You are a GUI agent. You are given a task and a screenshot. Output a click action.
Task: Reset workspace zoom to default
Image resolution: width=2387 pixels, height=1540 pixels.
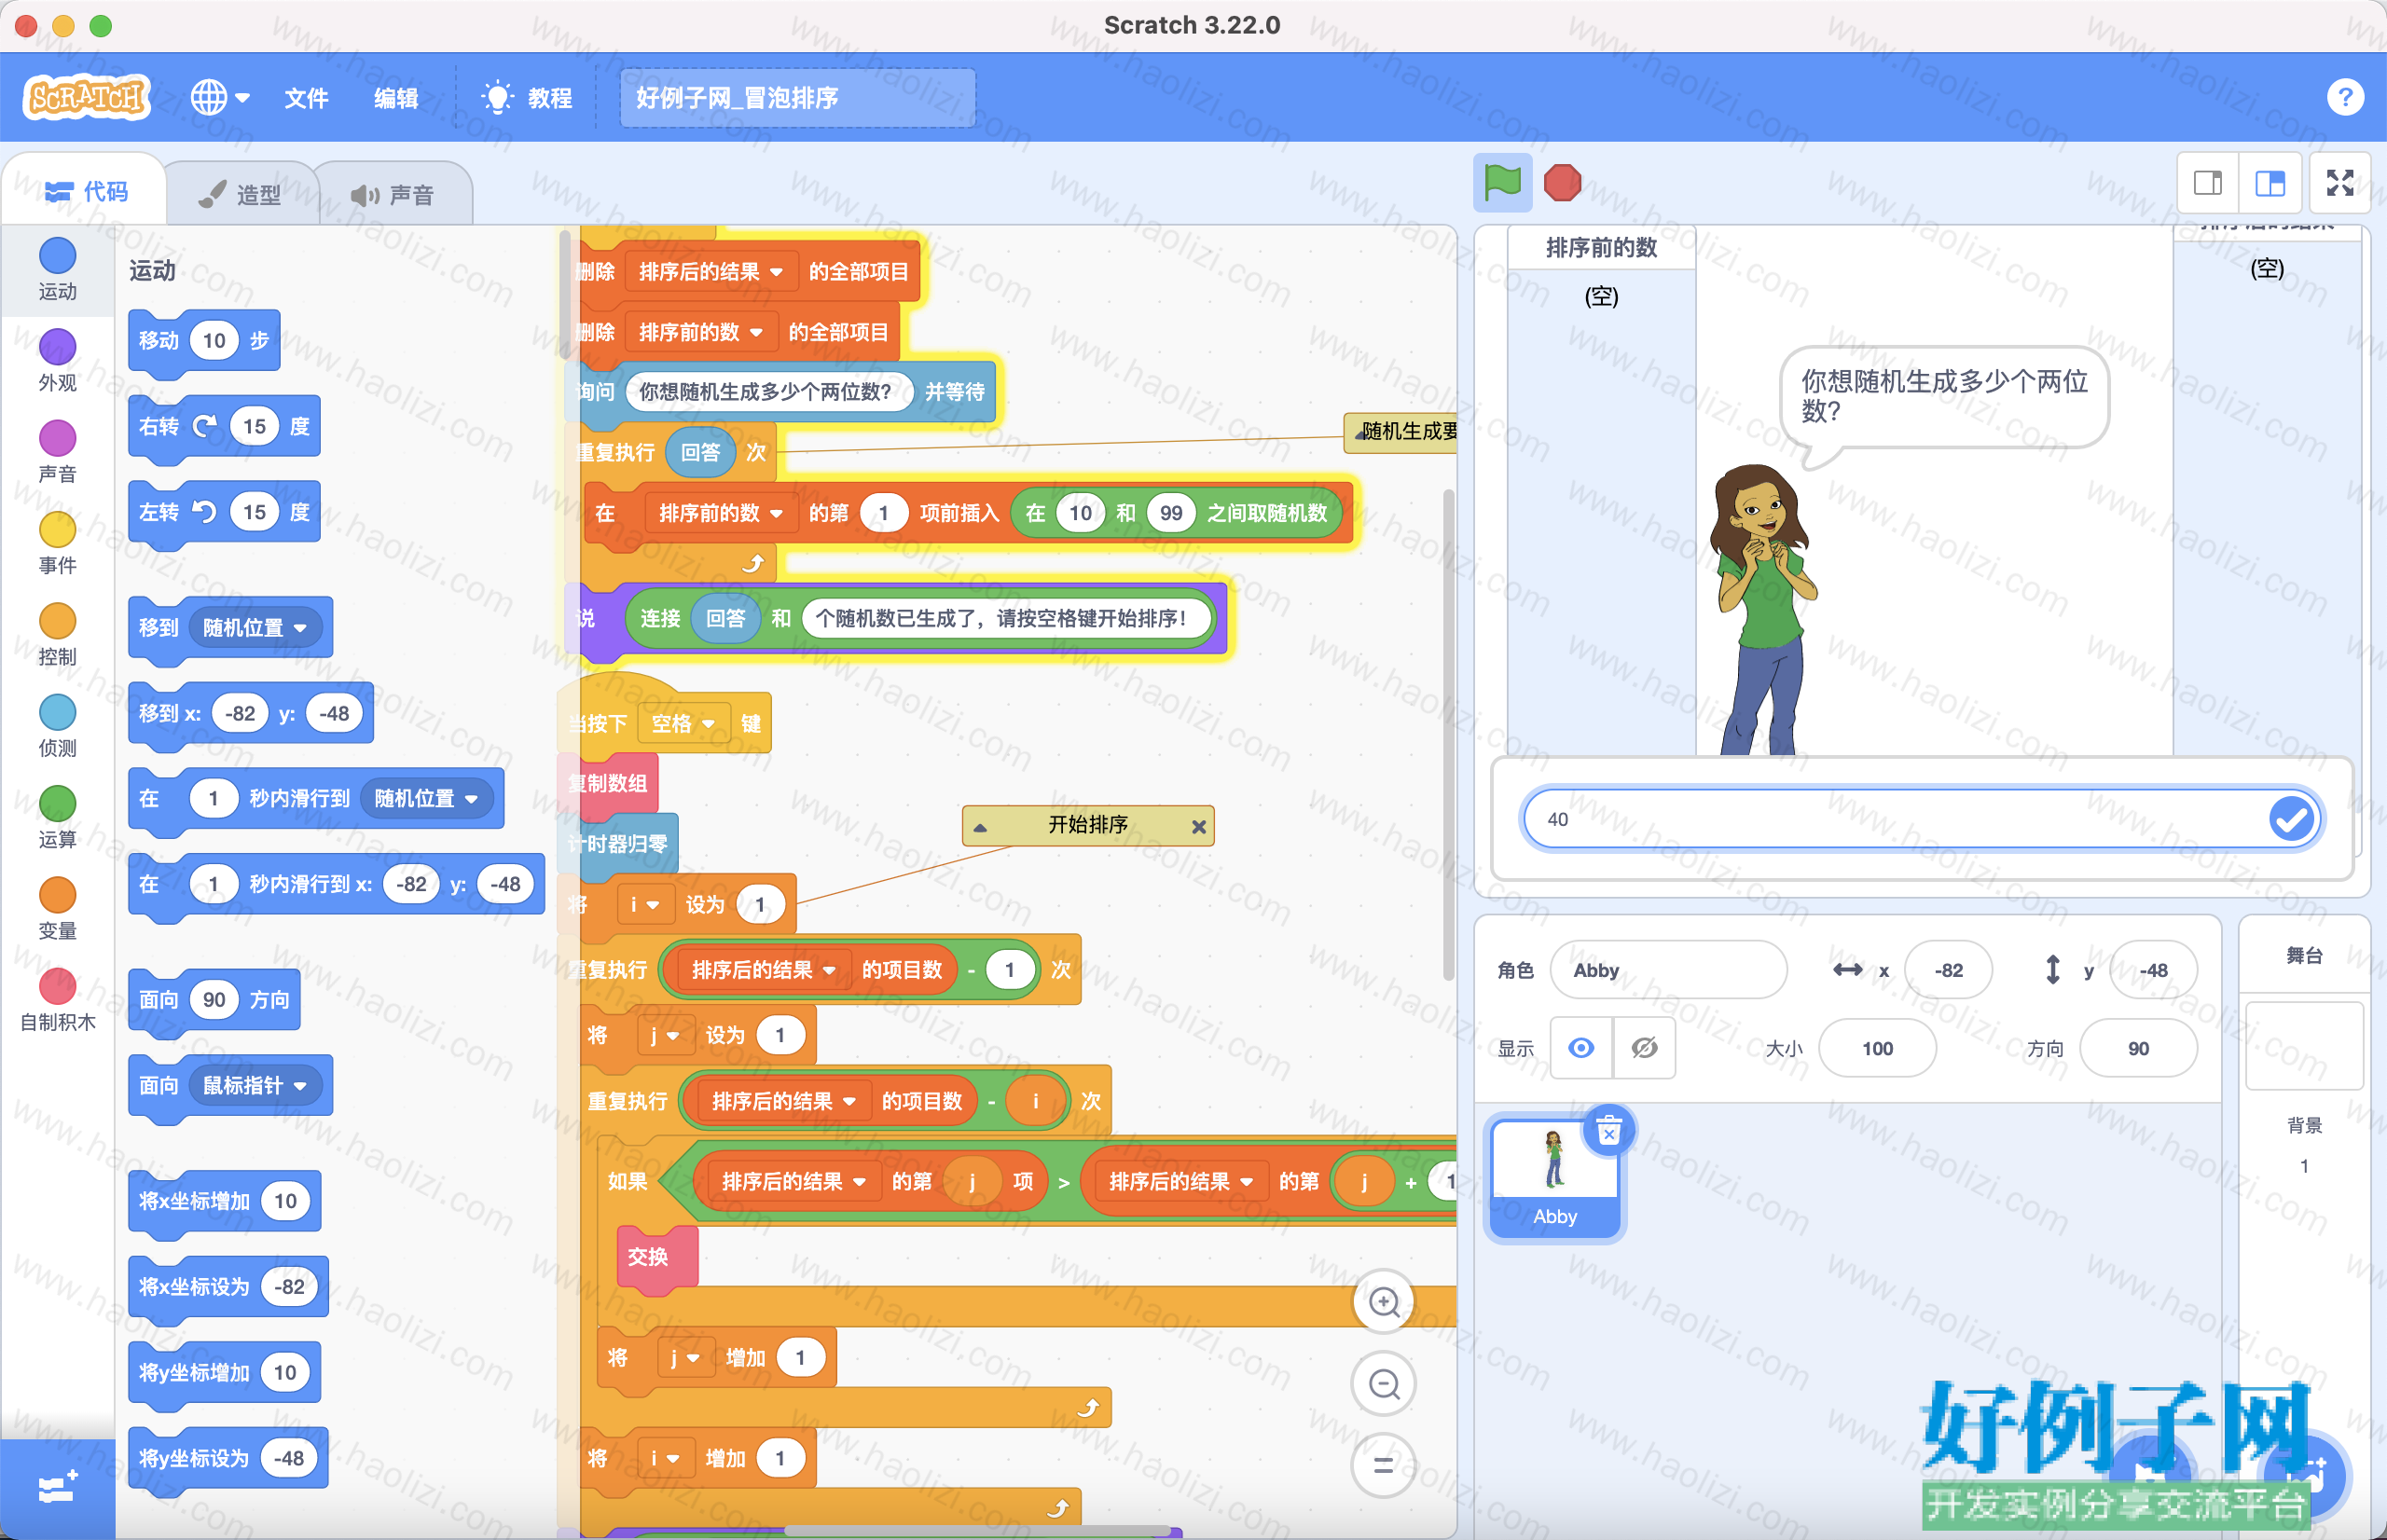[x=1384, y=1465]
